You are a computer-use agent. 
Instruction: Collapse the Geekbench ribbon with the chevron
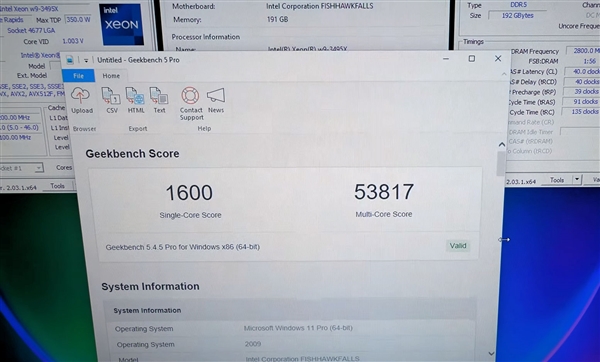[504, 74]
